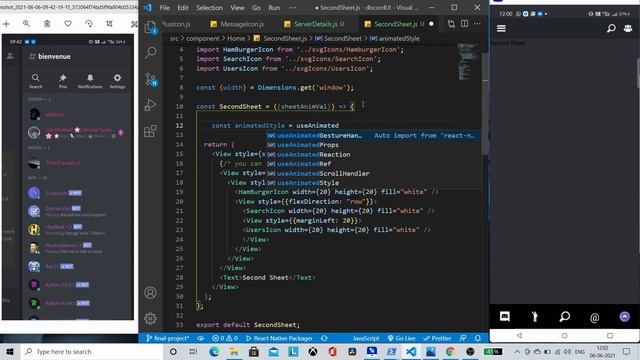The width and height of the screenshot is (640, 360).
Task: Open the Selection menu
Action: click(209, 8)
